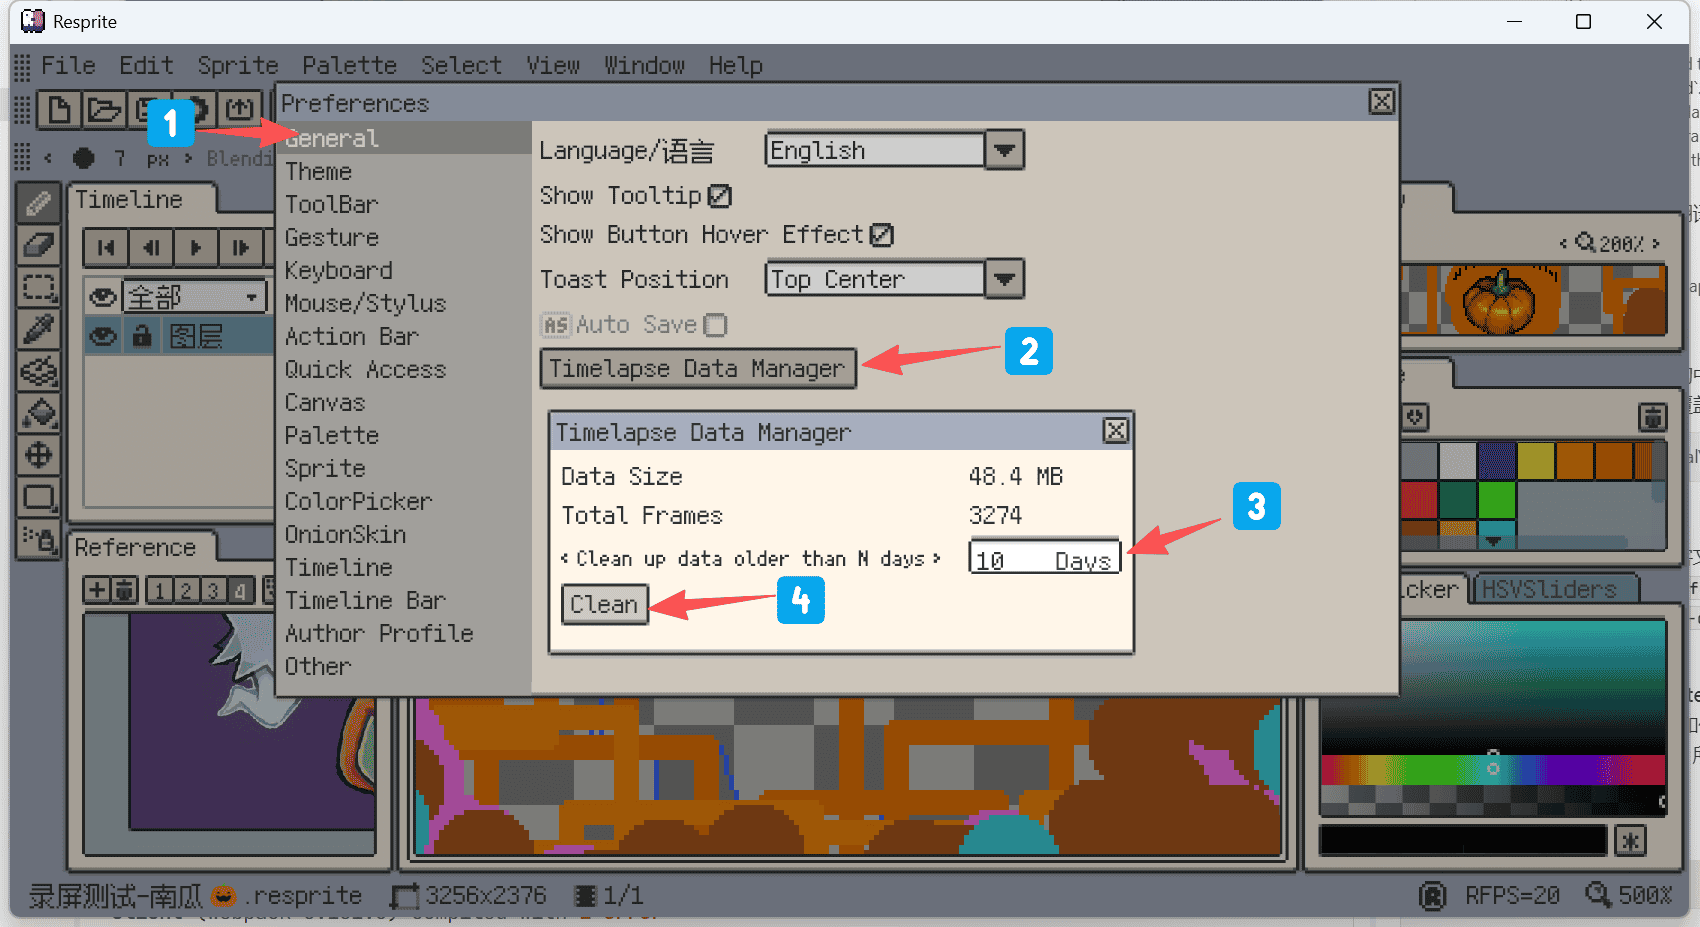This screenshot has height=927, width=1700.
Task: Select the Move tool with crosshair icon
Action: click(39, 455)
